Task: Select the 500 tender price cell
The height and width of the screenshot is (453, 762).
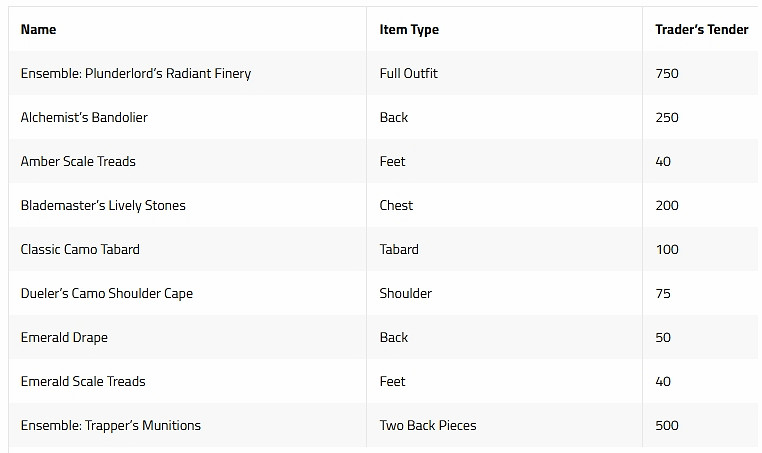Action: click(667, 426)
